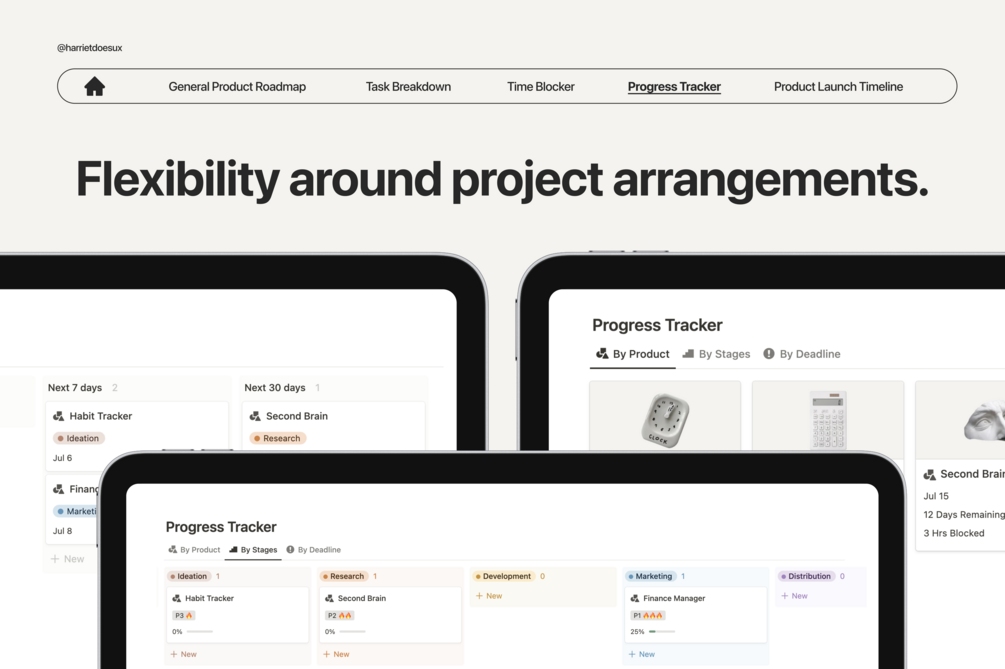Click the By Deadline alert icon in right tablet
1005x669 pixels.
[x=769, y=354]
